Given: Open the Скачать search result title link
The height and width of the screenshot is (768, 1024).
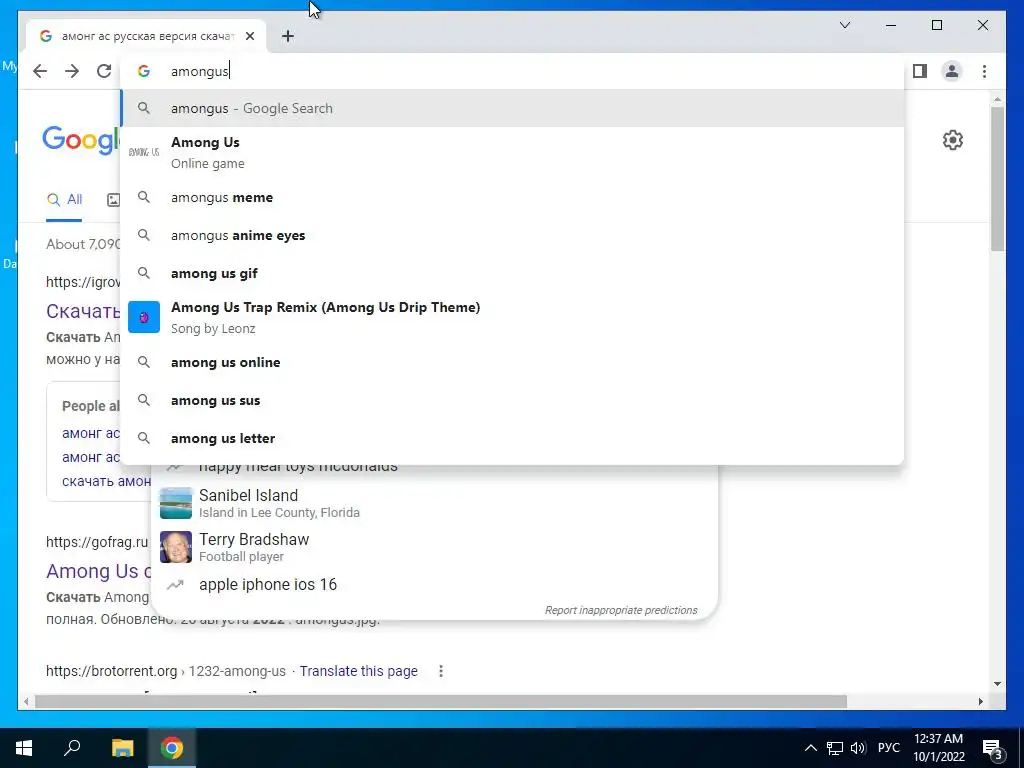Looking at the screenshot, I should click(x=84, y=311).
